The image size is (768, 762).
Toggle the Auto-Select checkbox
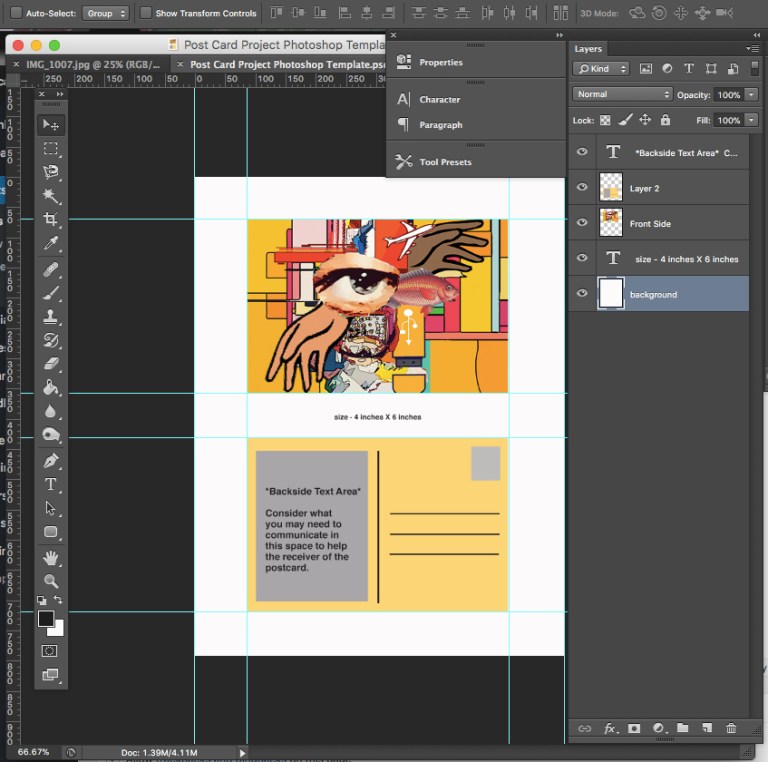[x=16, y=13]
